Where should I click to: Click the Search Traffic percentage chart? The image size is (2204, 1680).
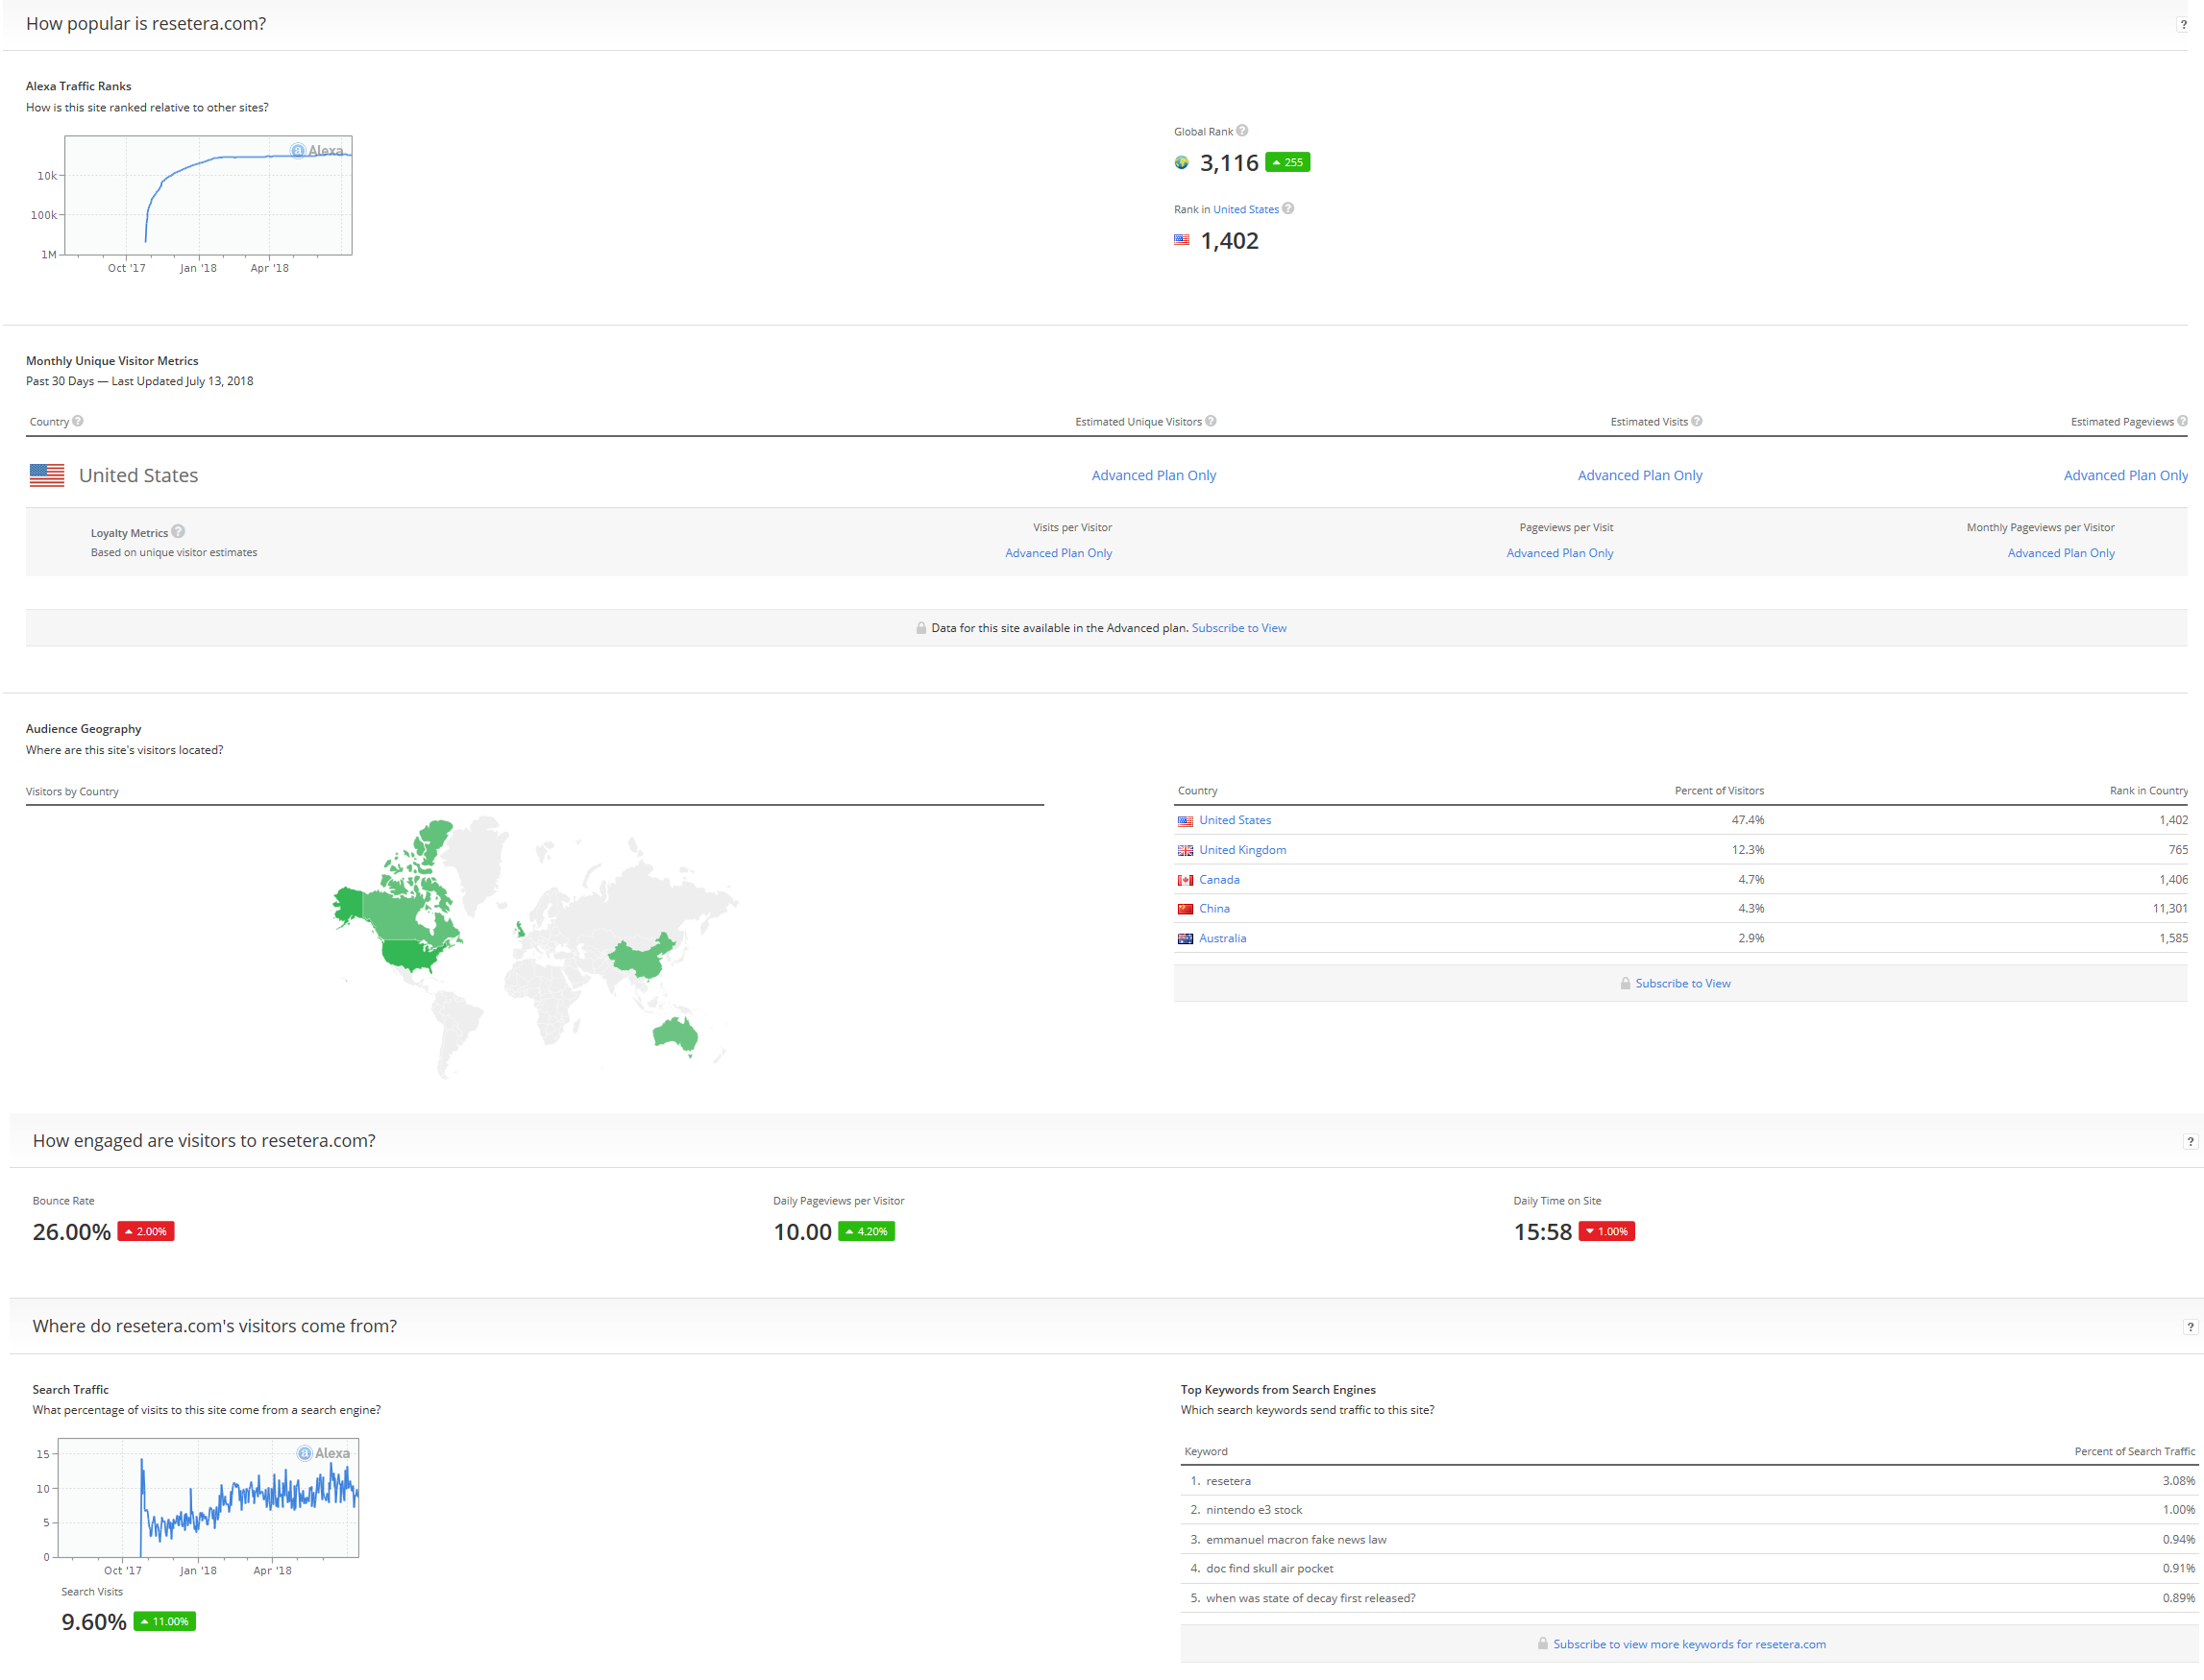208,1498
